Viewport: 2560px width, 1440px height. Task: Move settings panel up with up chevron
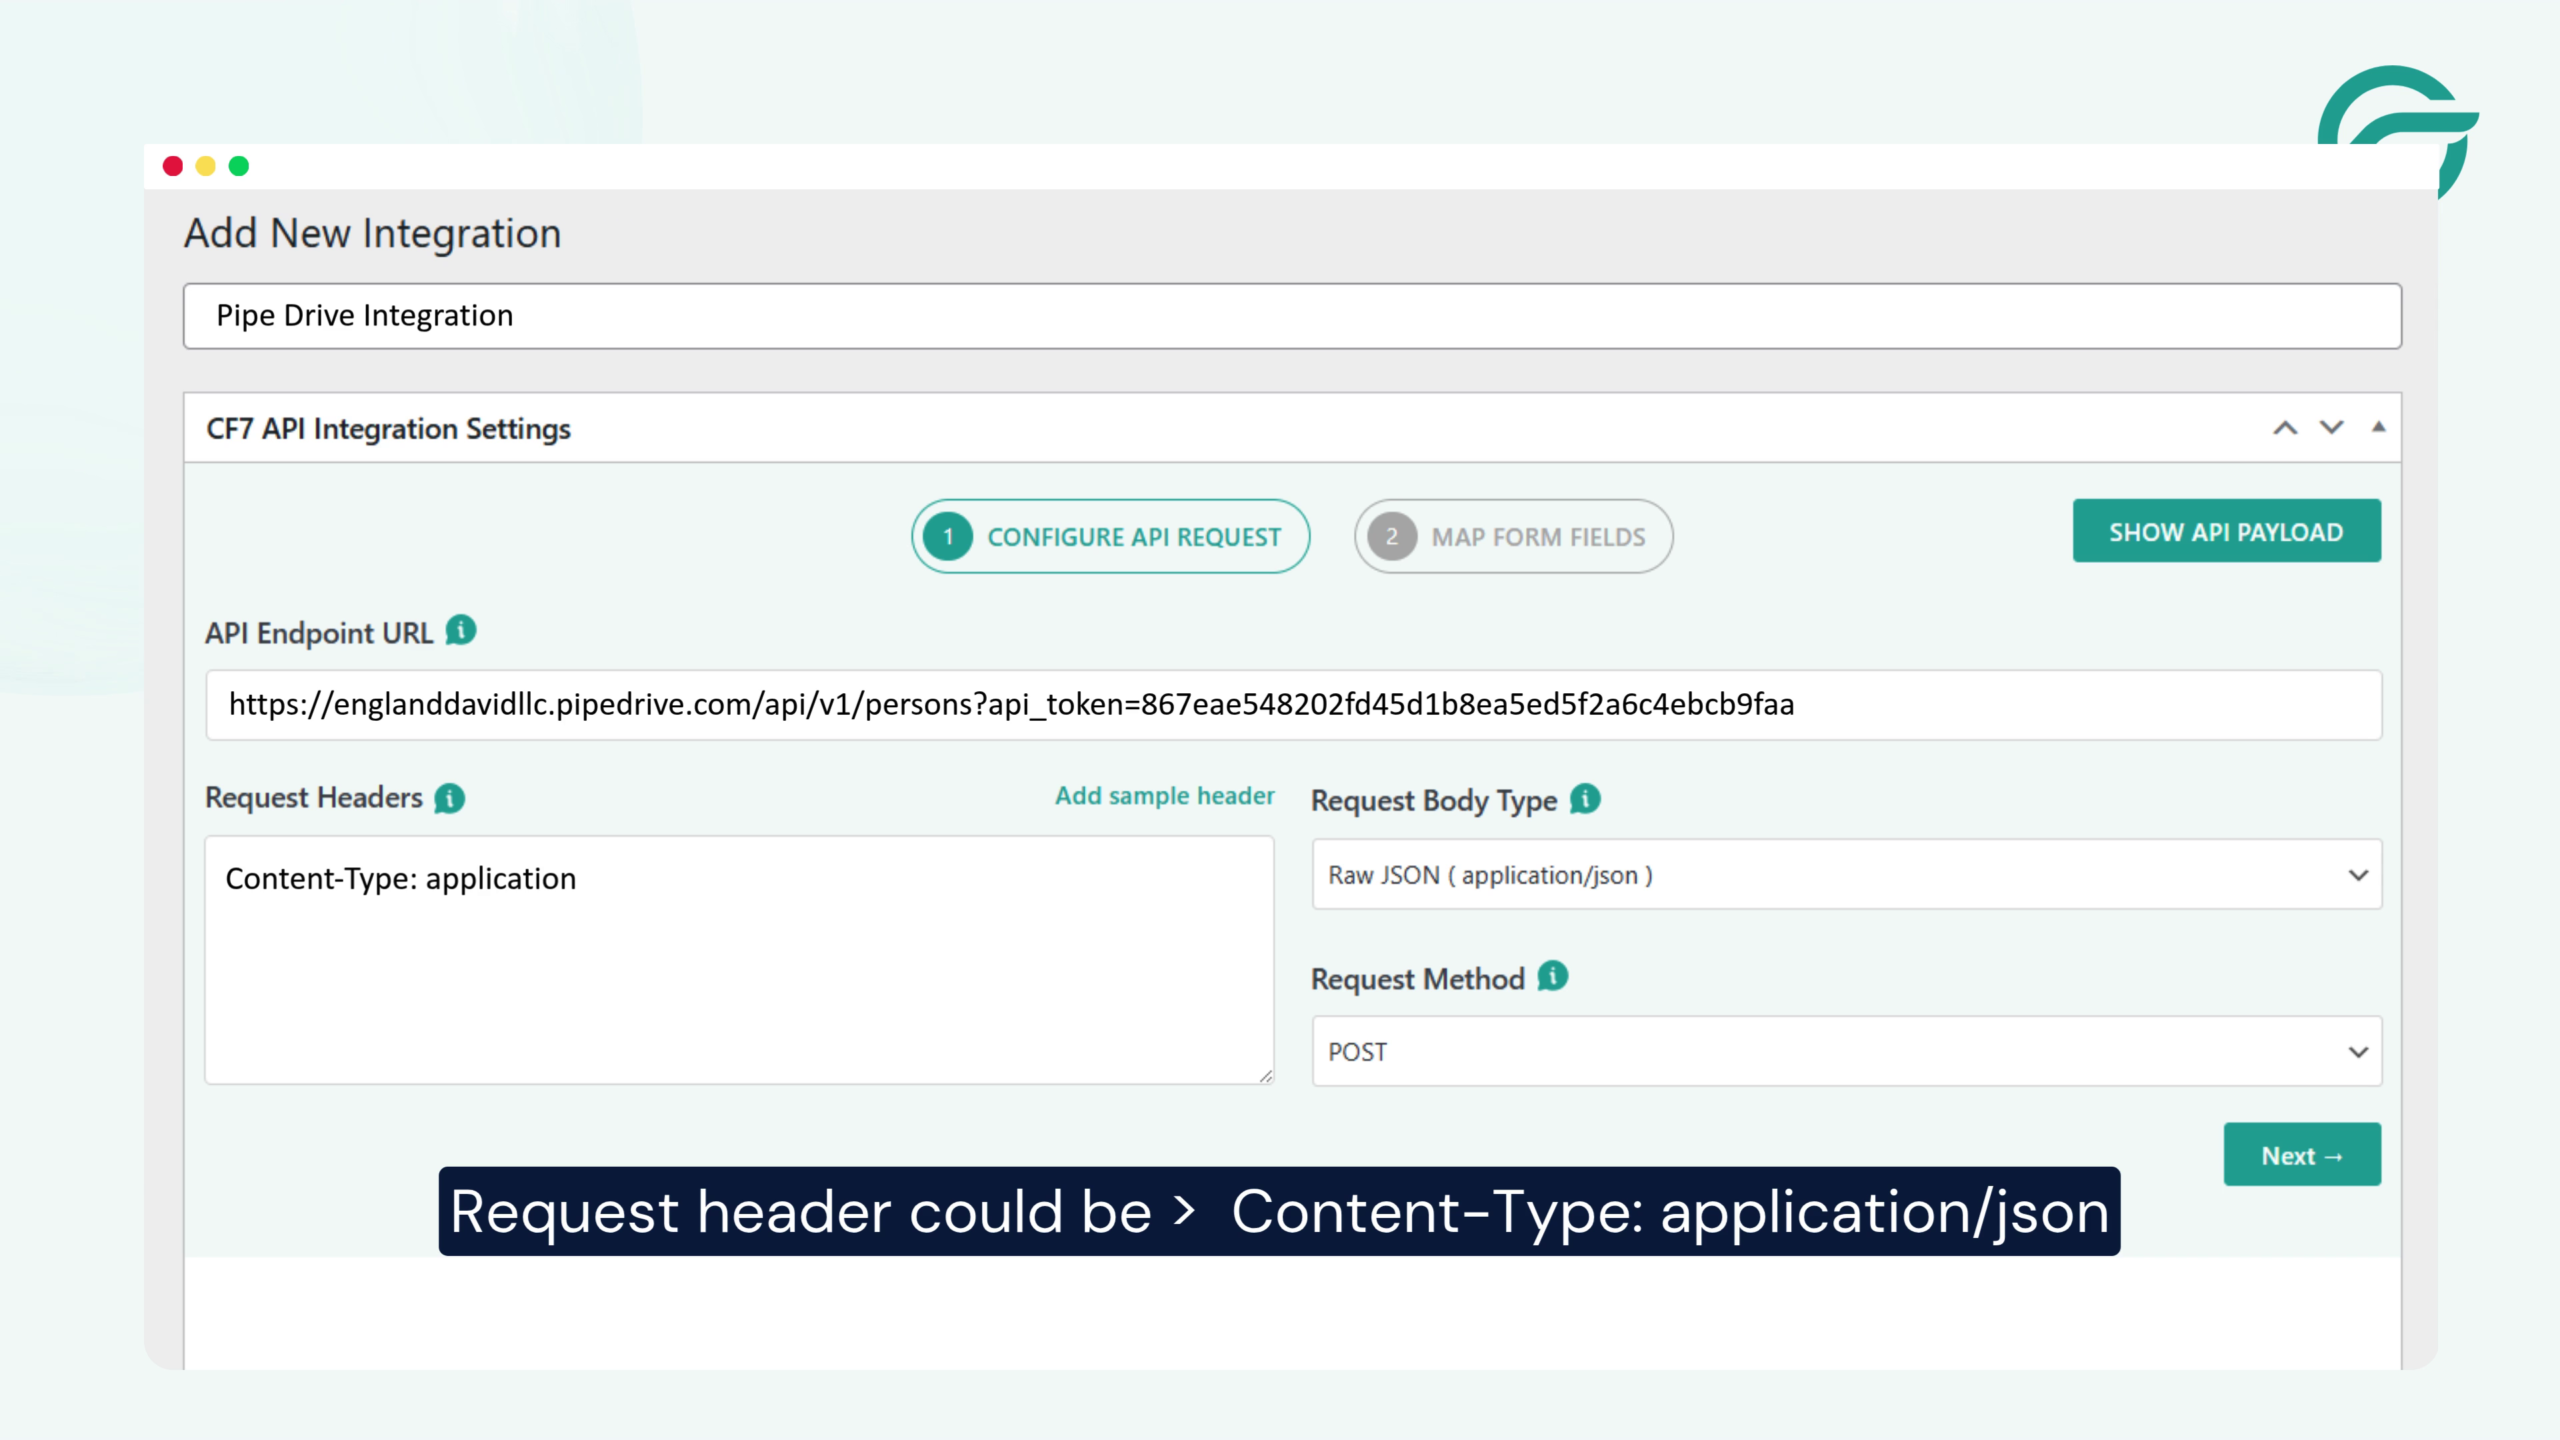[2285, 428]
